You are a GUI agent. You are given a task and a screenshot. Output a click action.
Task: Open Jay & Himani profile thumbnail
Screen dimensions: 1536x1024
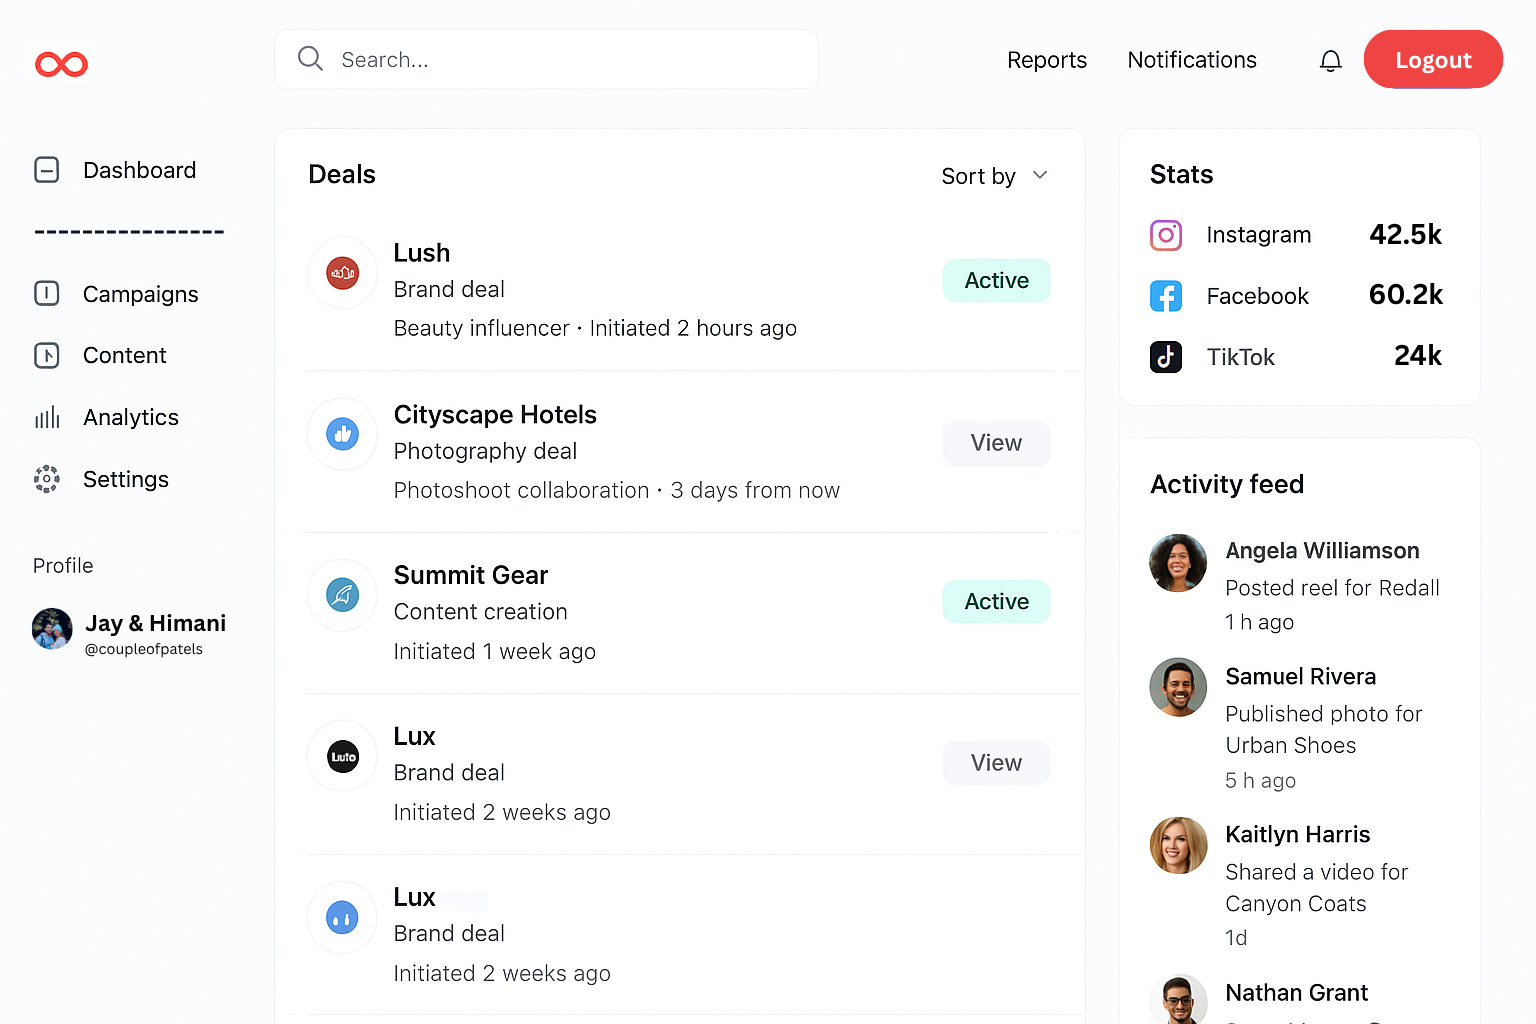pos(51,629)
